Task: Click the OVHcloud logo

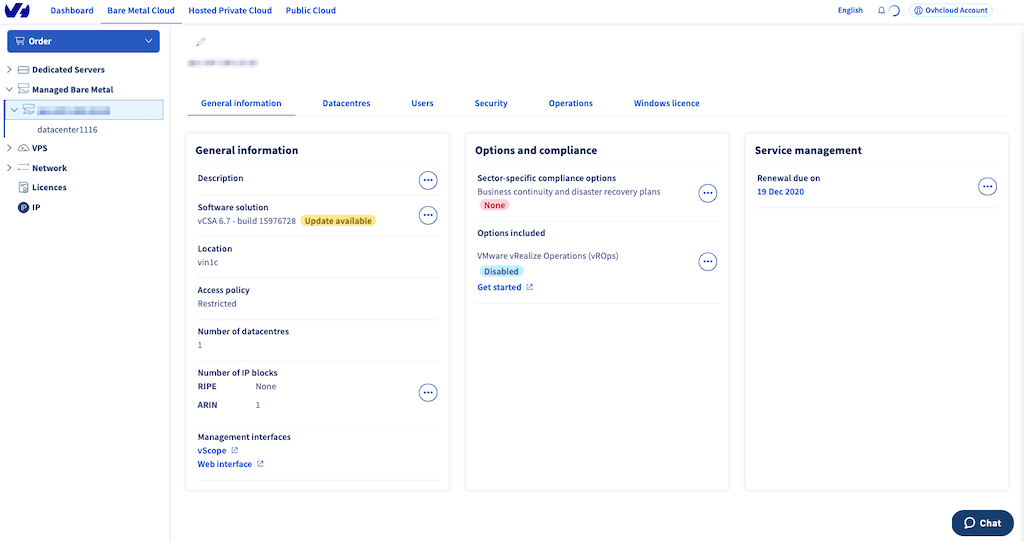Action: point(17,10)
